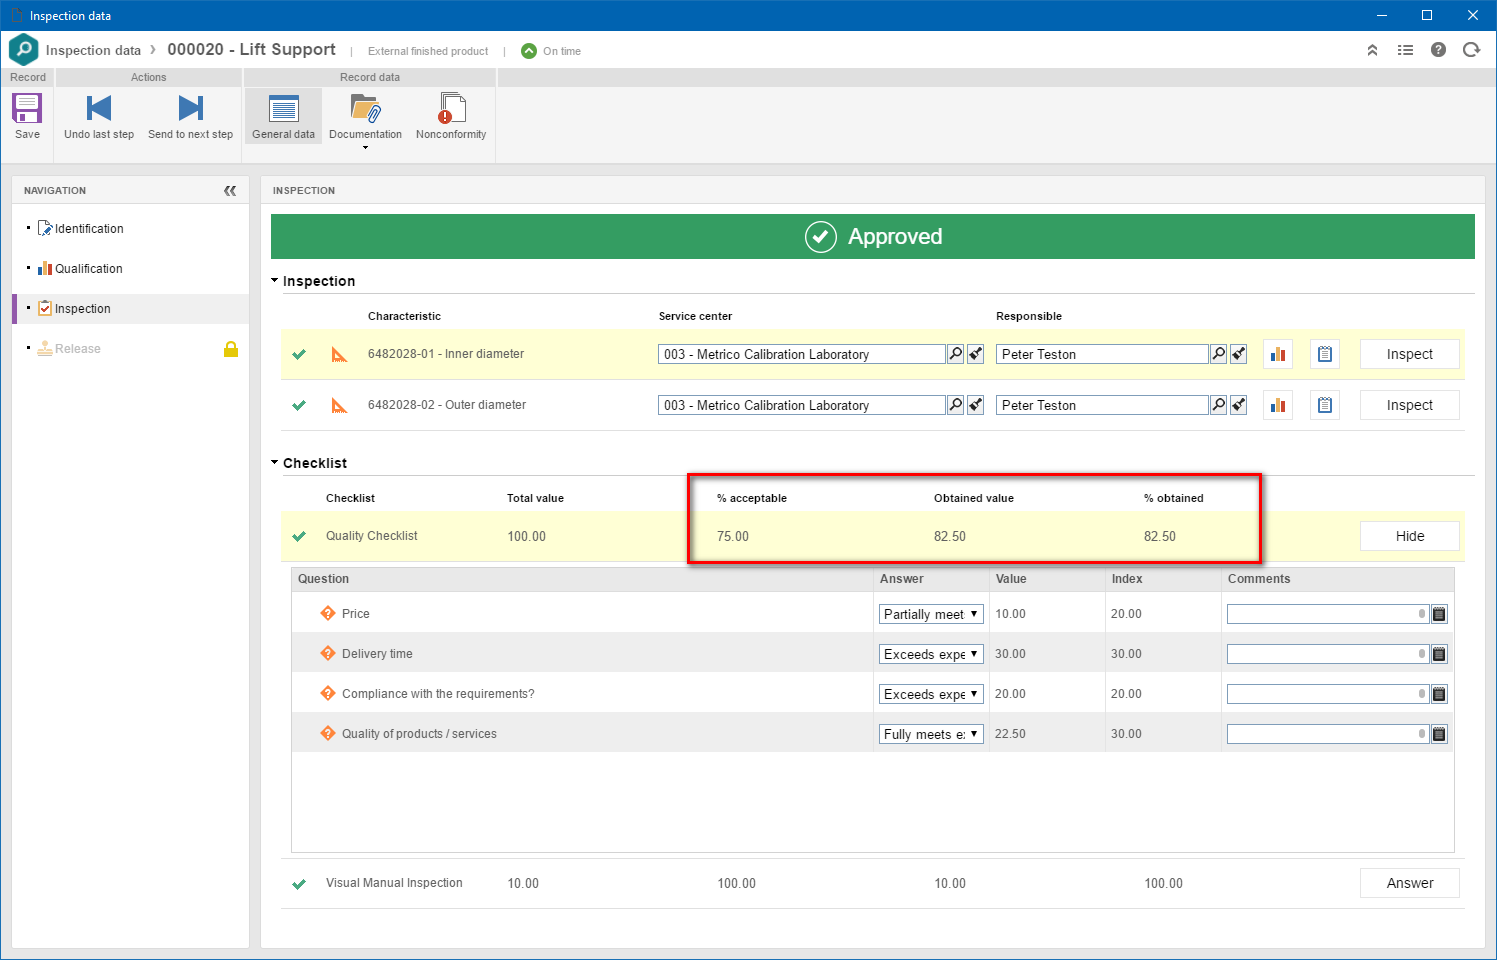Click the Price comments input field
This screenshot has width=1497, height=960.
coord(1327,614)
